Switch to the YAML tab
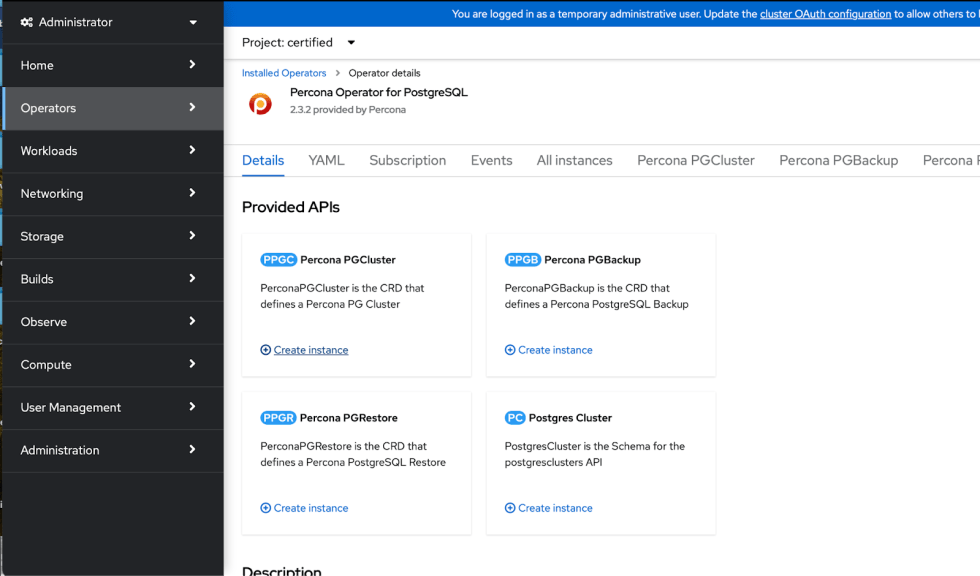This screenshot has height=576, width=980. tap(326, 160)
